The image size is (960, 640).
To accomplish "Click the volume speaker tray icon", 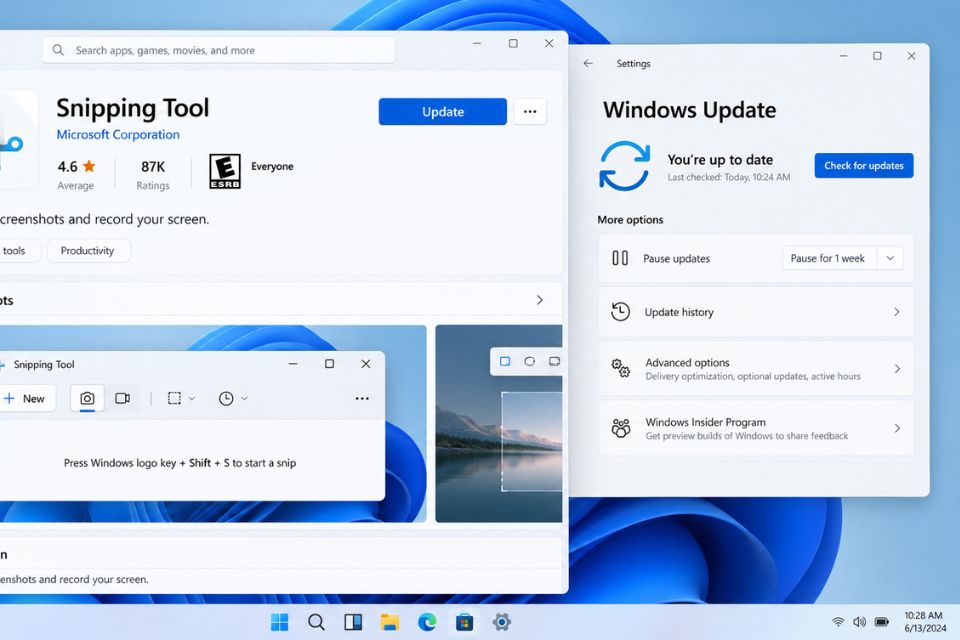I will tap(860, 622).
